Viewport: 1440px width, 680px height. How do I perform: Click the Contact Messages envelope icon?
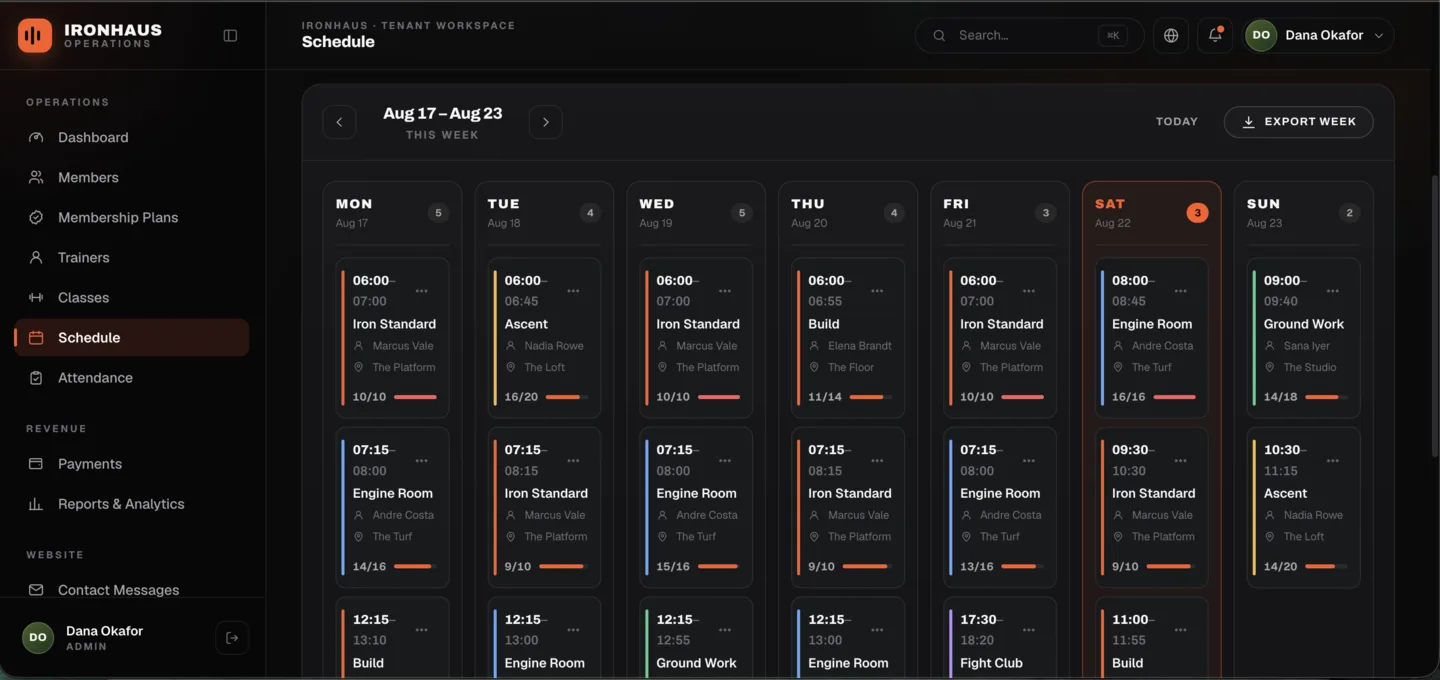36,590
